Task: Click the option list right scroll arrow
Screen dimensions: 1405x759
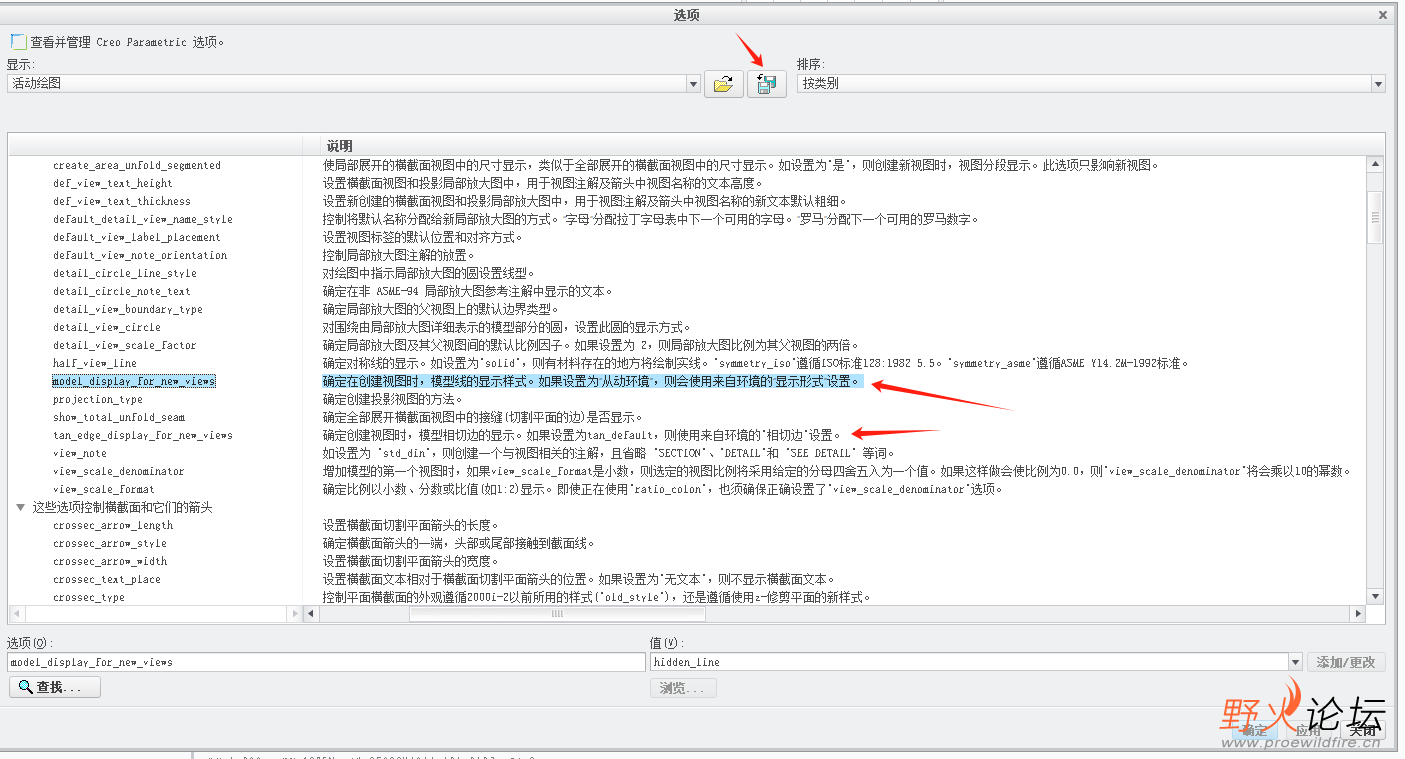Action: [293, 614]
